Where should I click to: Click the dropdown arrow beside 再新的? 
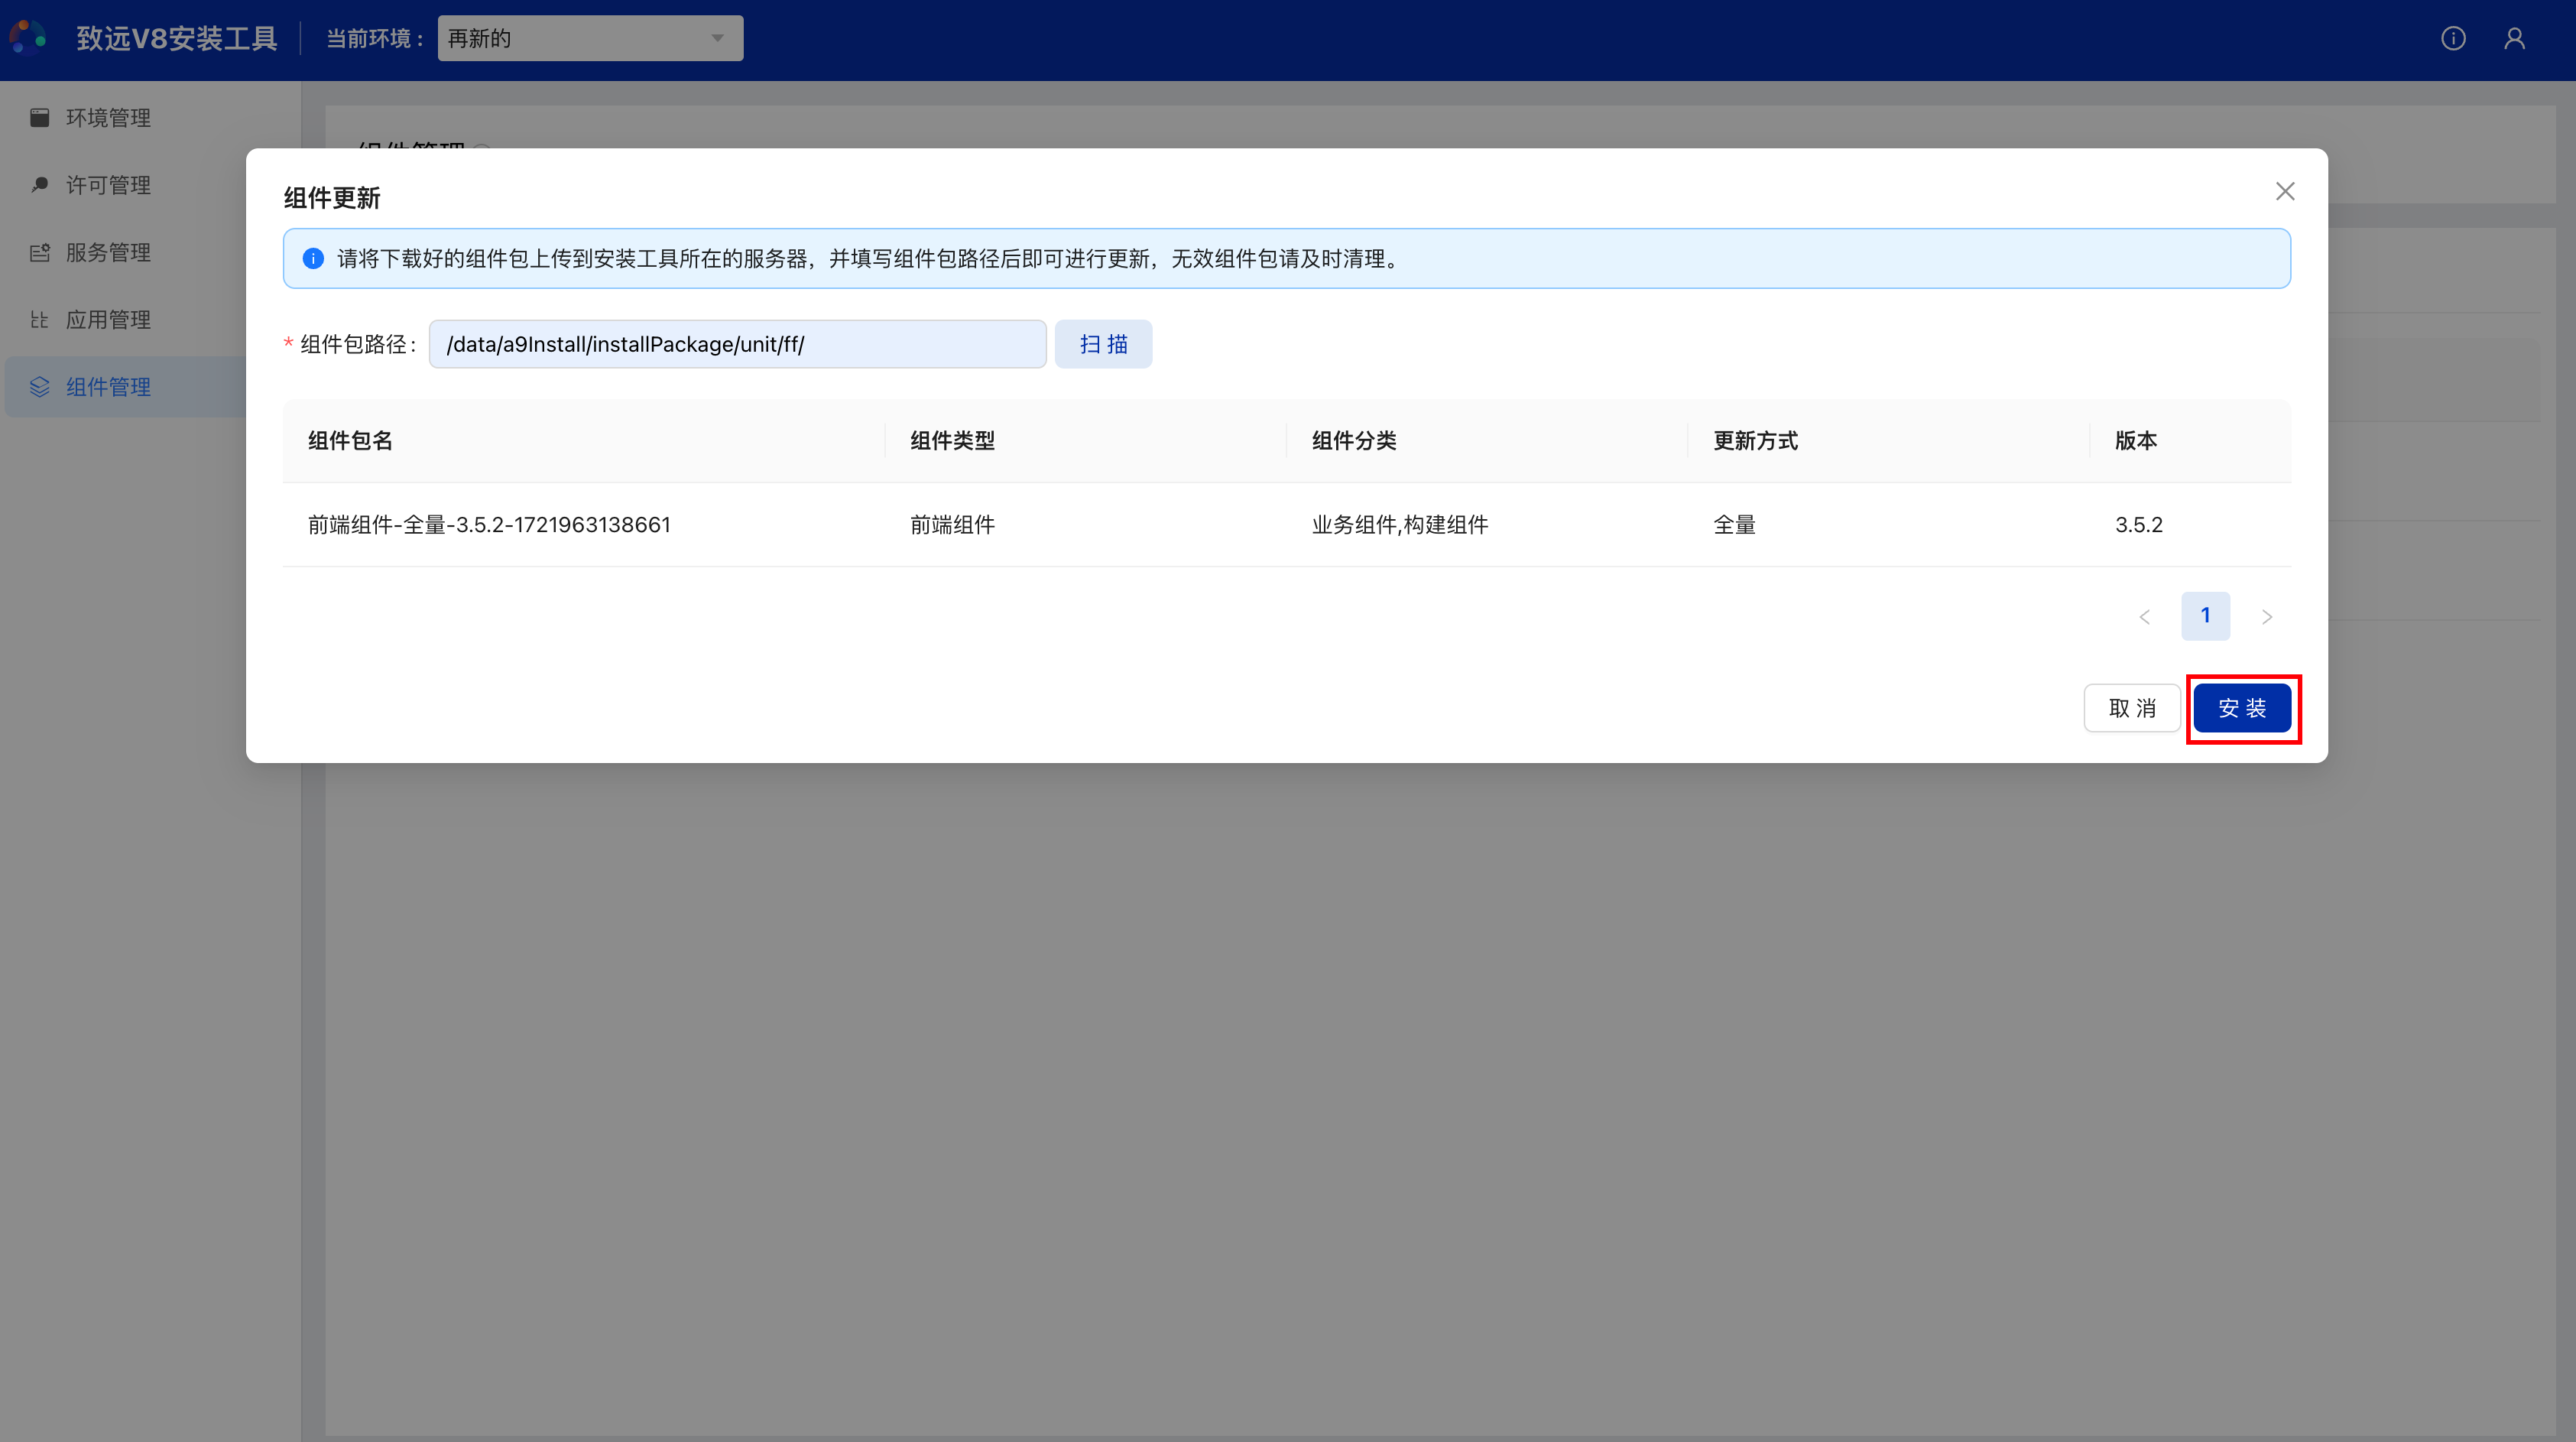(x=717, y=38)
